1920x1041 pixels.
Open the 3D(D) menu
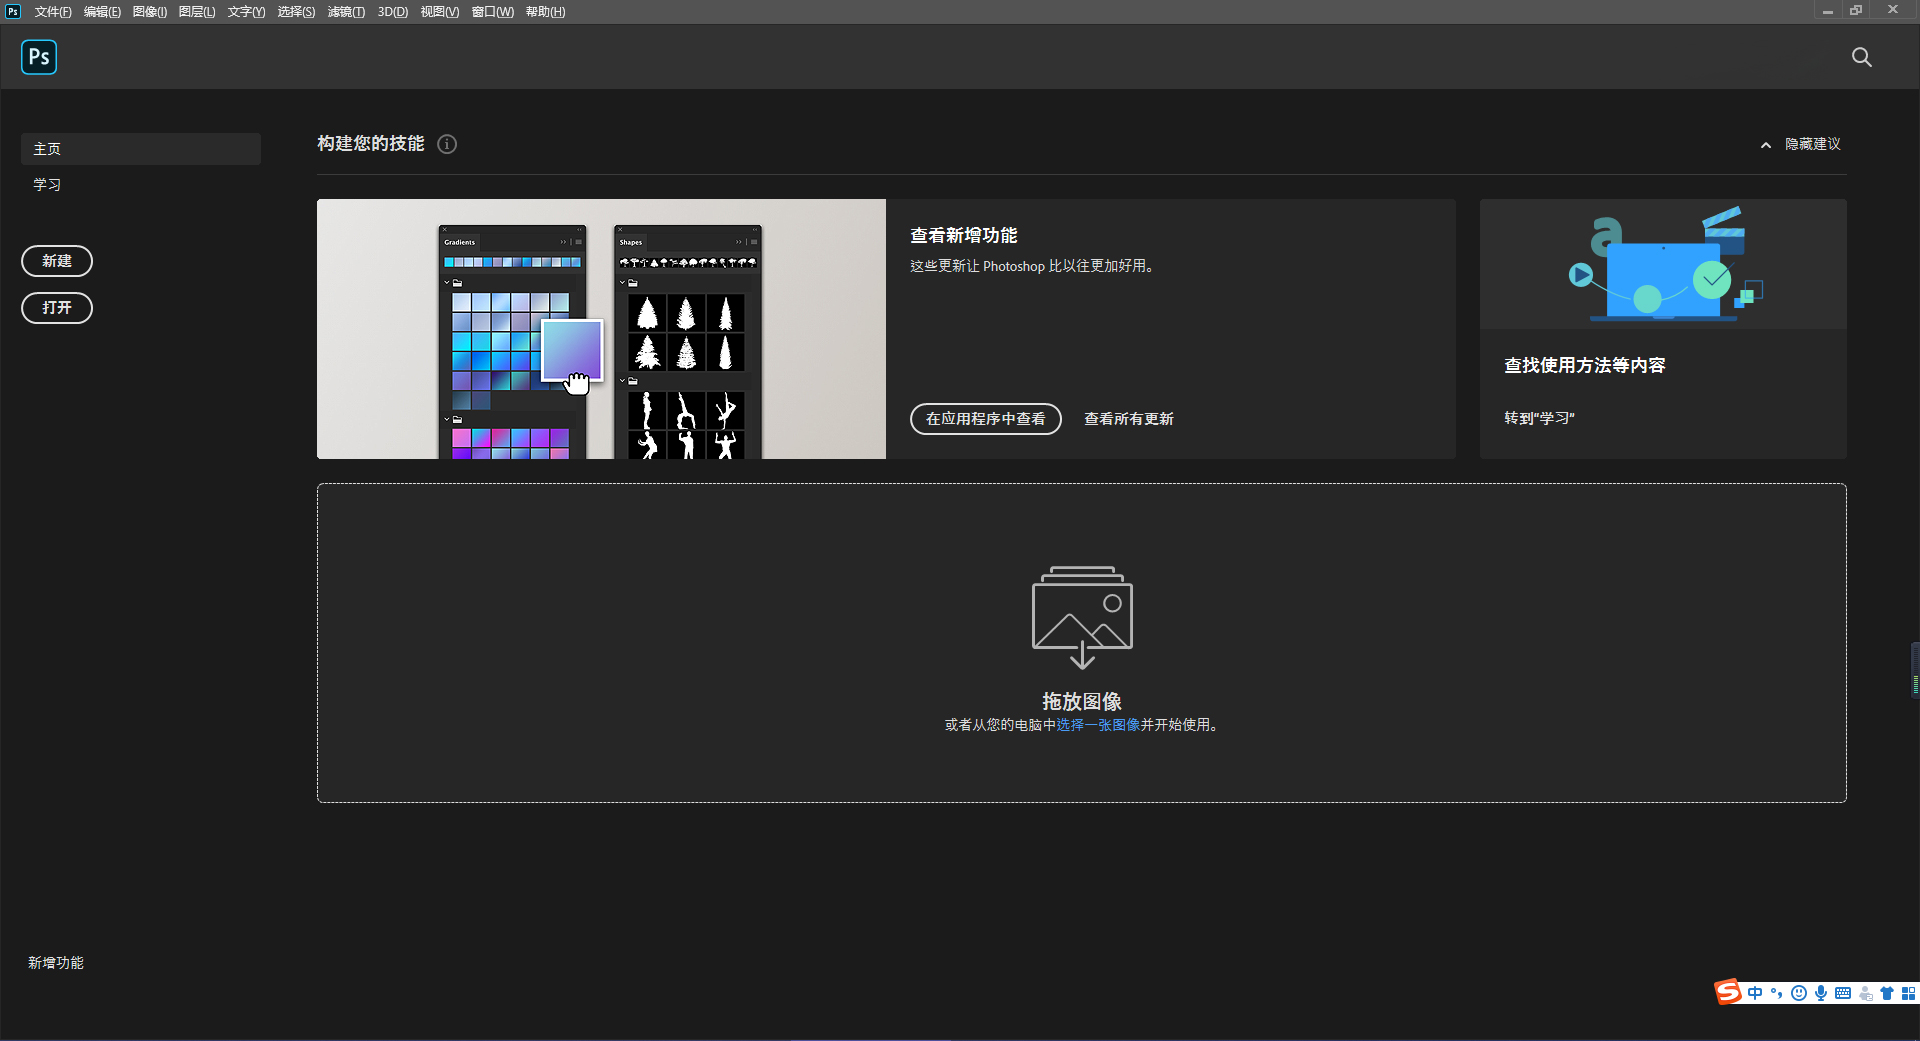[393, 12]
